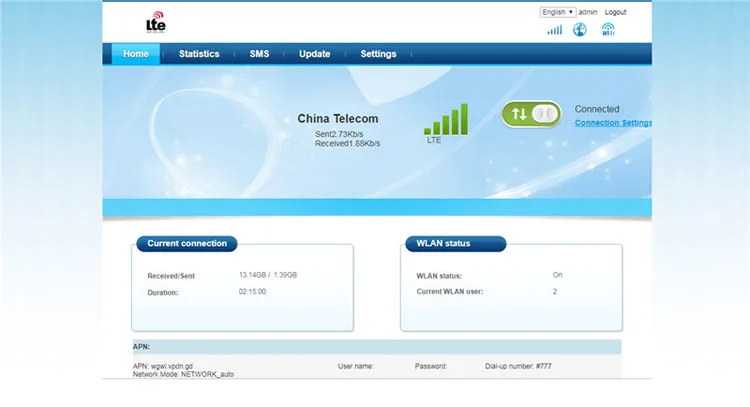The height and width of the screenshot is (407, 750).
Task: Open the English language dropdown
Action: pyautogui.click(x=557, y=12)
